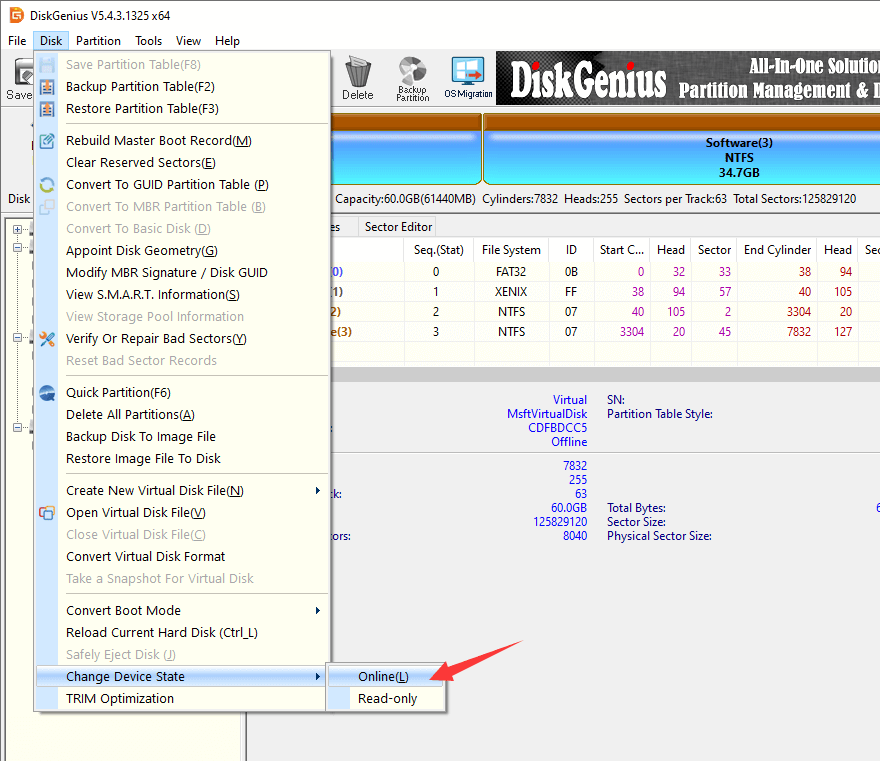Screen dimensions: 880x761
Task: Switch to the Sector Editor tab
Action: pyautogui.click(x=398, y=227)
